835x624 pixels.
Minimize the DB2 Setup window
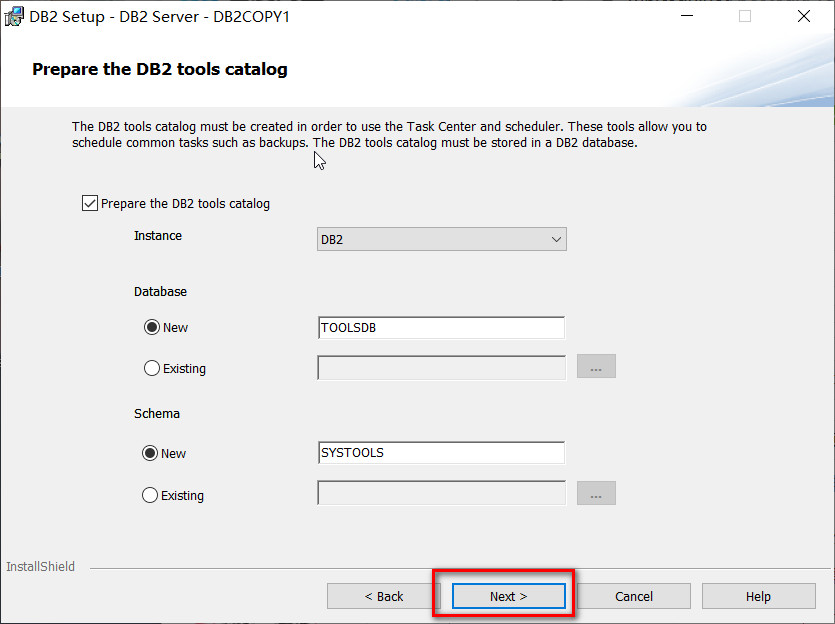[687, 16]
